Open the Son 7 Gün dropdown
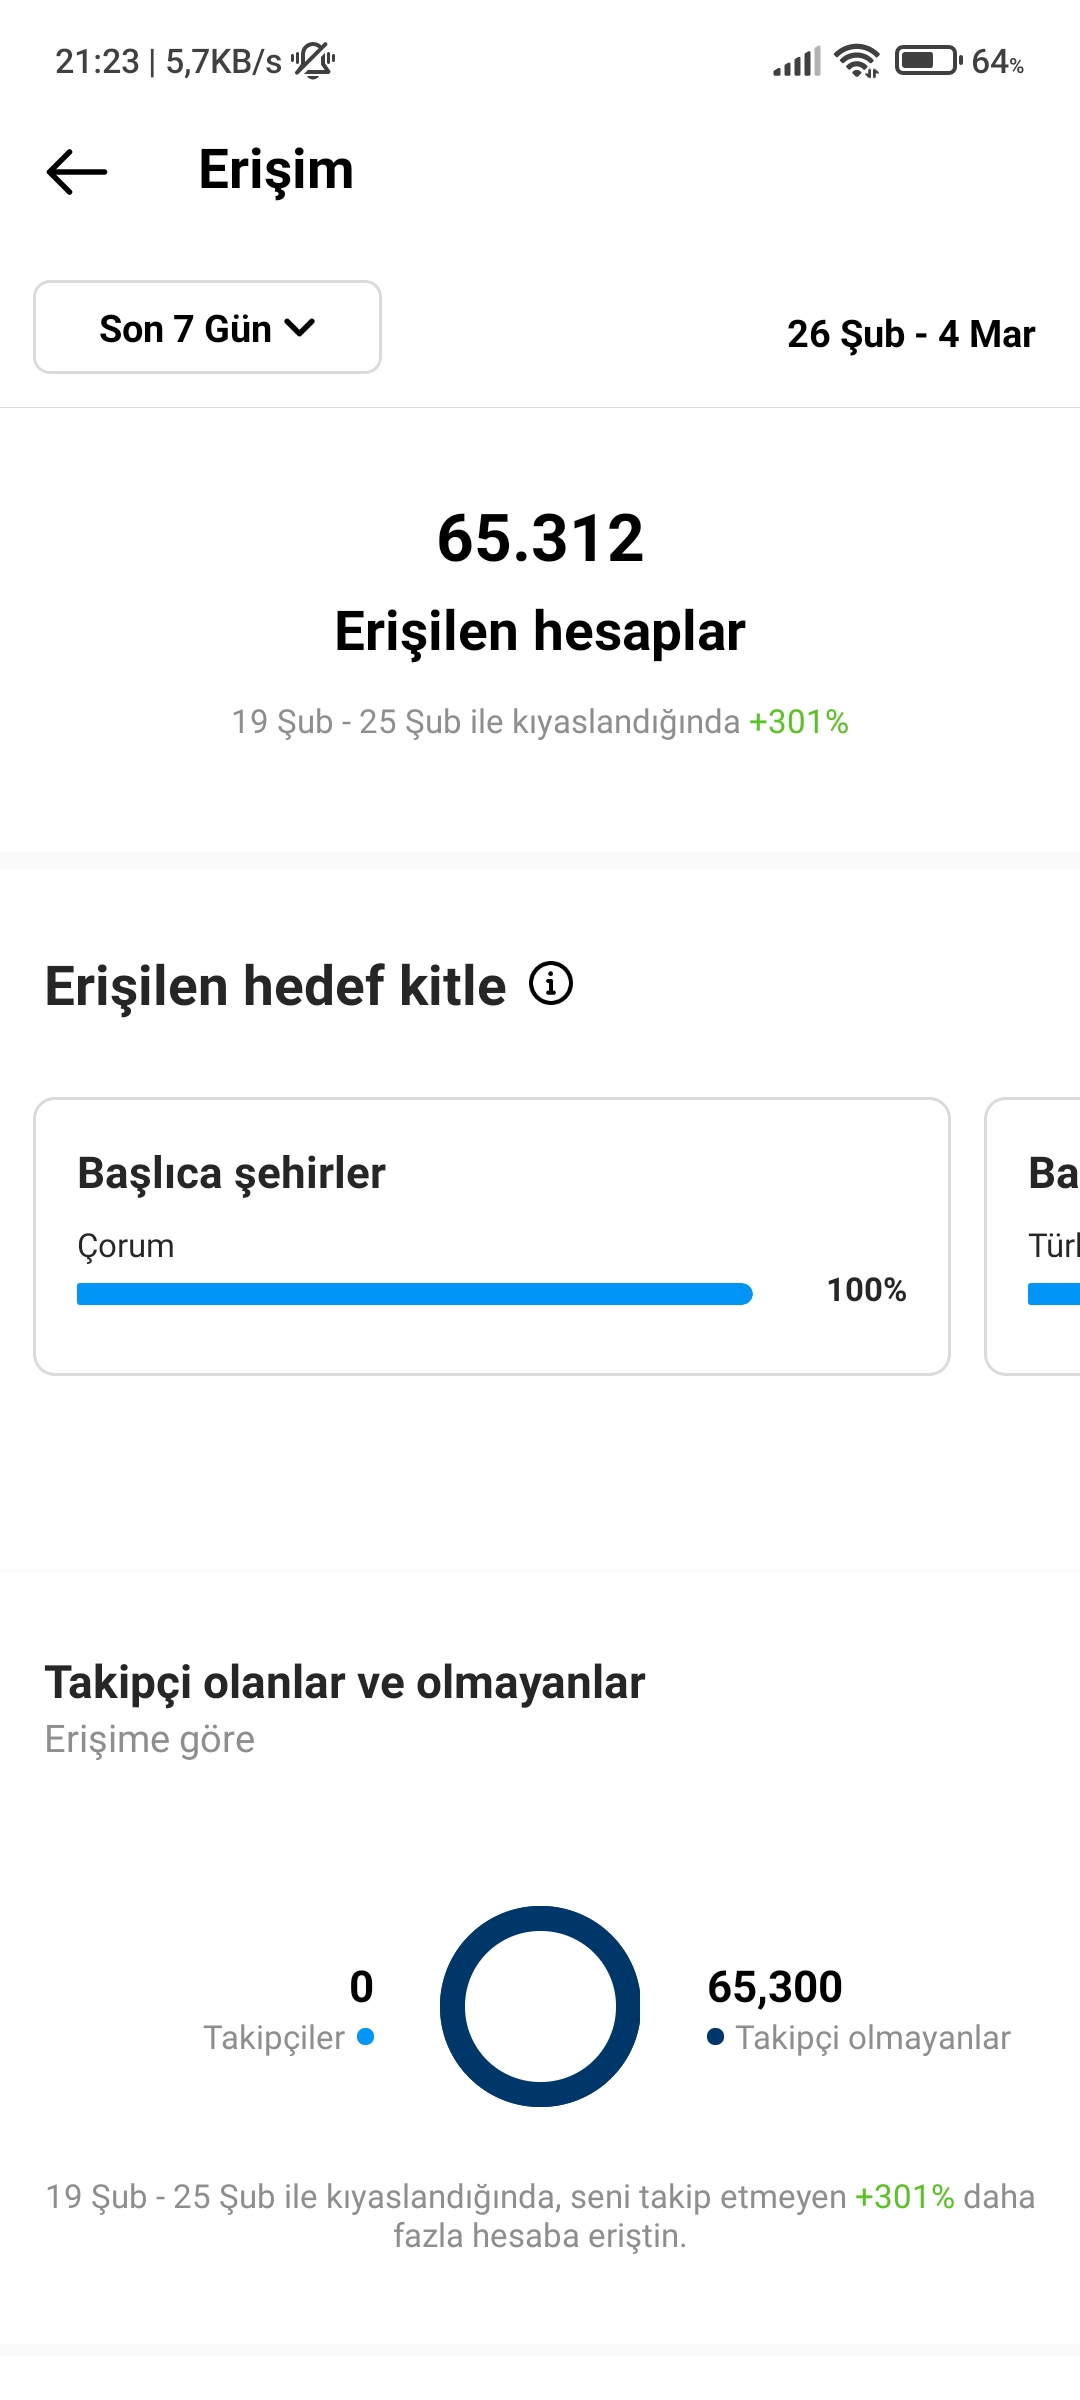The width and height of the screenshot is (1080, 2400). [x=207, y=327]
